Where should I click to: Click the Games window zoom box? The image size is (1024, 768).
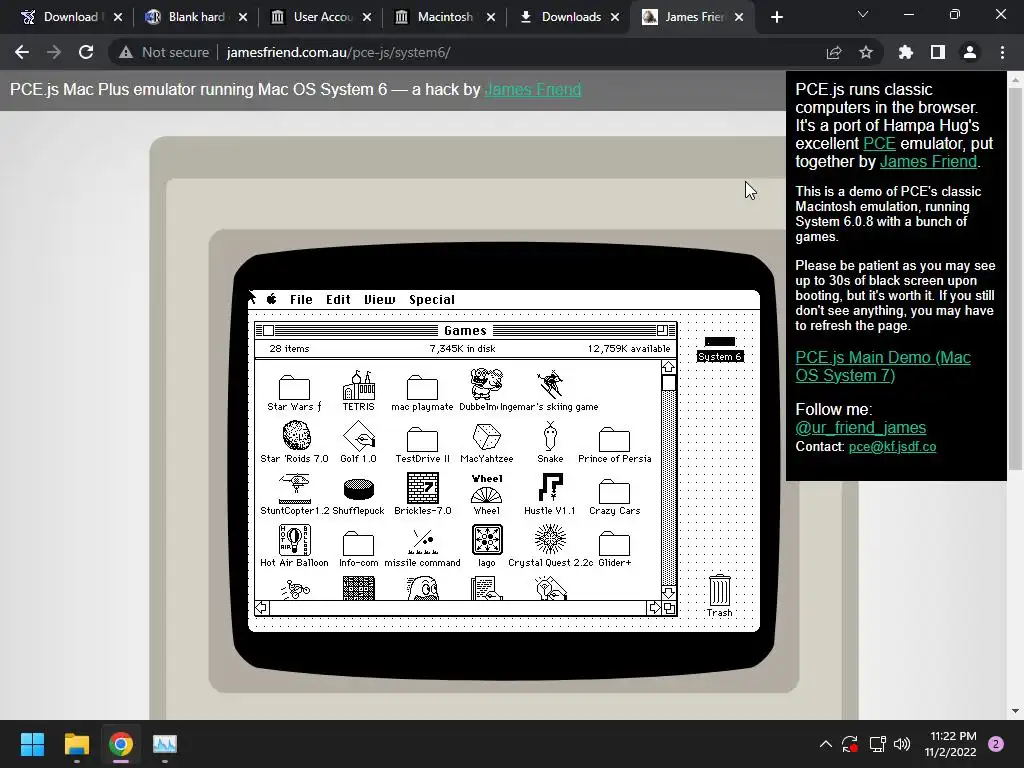click(x=662, y=330)
